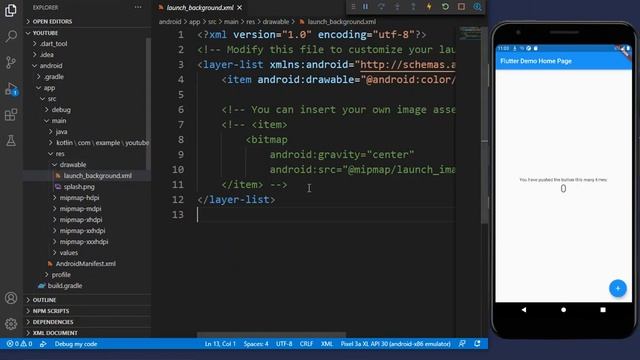This screenshot has width=640, height=360.
Task: Expand the NPM SCRIPTS section
Action: pyautogui.click(x=88, y=311)
